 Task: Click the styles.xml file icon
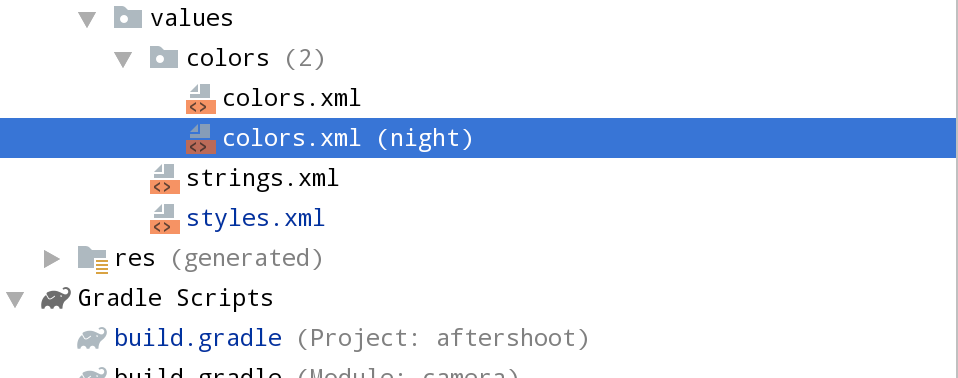(165, 219)
